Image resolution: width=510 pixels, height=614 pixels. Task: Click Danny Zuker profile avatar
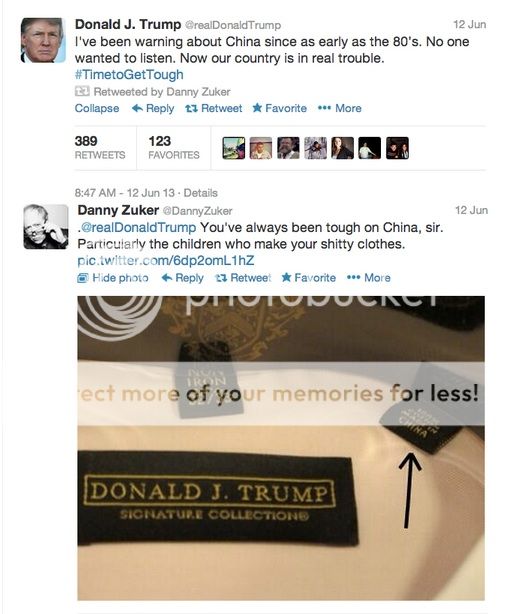(46, 226)
